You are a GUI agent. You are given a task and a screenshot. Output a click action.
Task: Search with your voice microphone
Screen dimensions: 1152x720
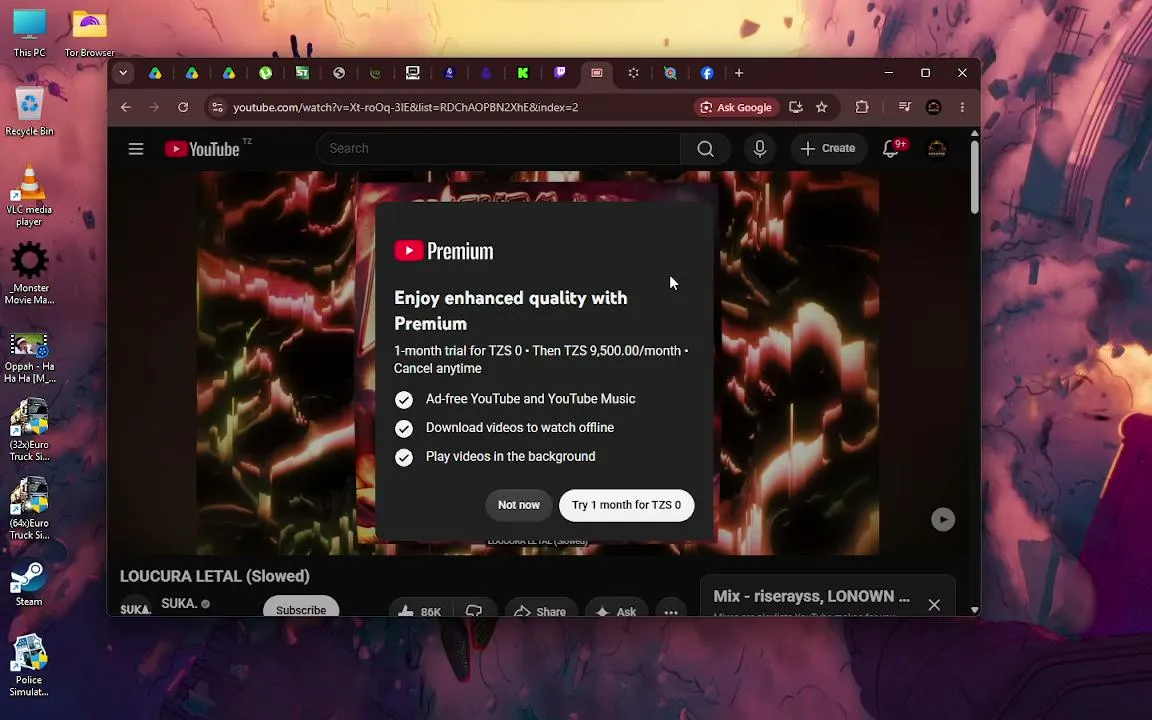point(760,149)
